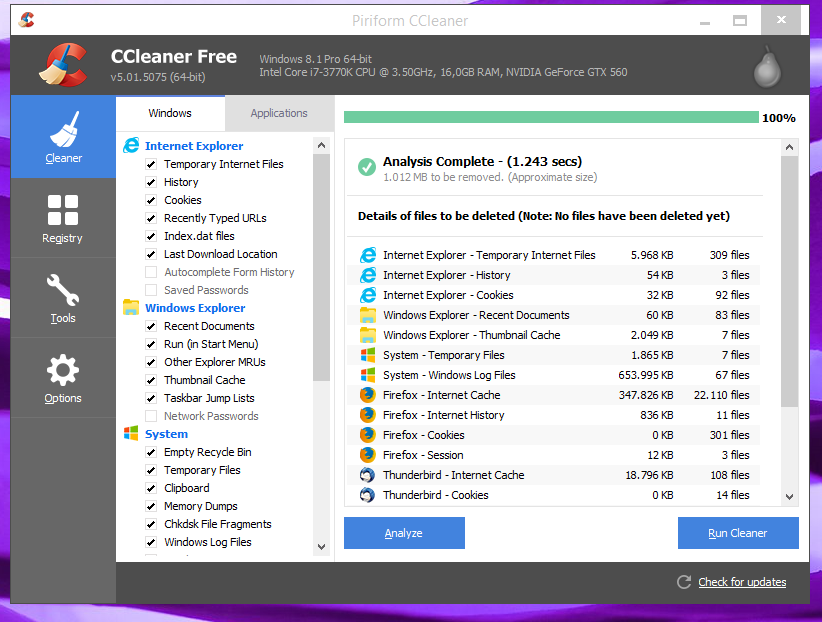Click the Windows Explorer folder category icon
Viewport: 822px width, 622px height.
(x=131, y=307)
